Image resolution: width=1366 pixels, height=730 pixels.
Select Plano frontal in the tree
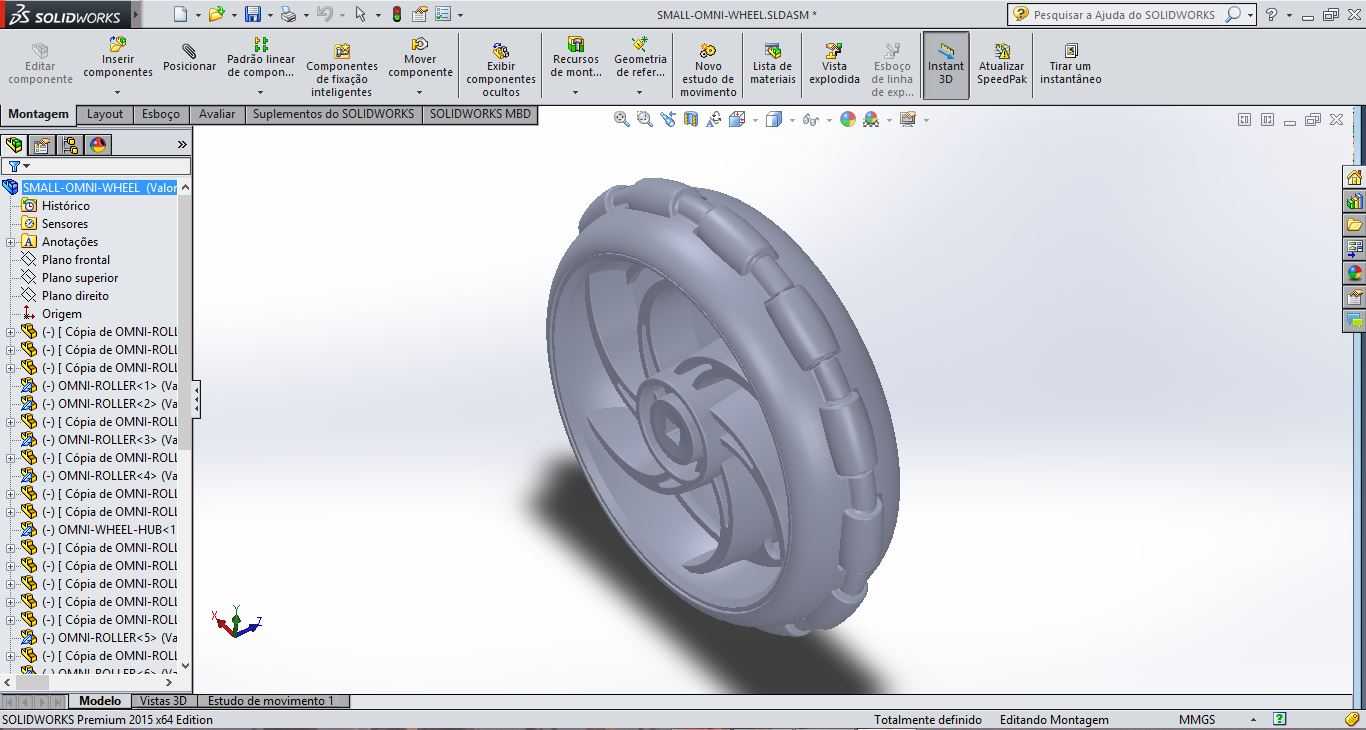76,260
